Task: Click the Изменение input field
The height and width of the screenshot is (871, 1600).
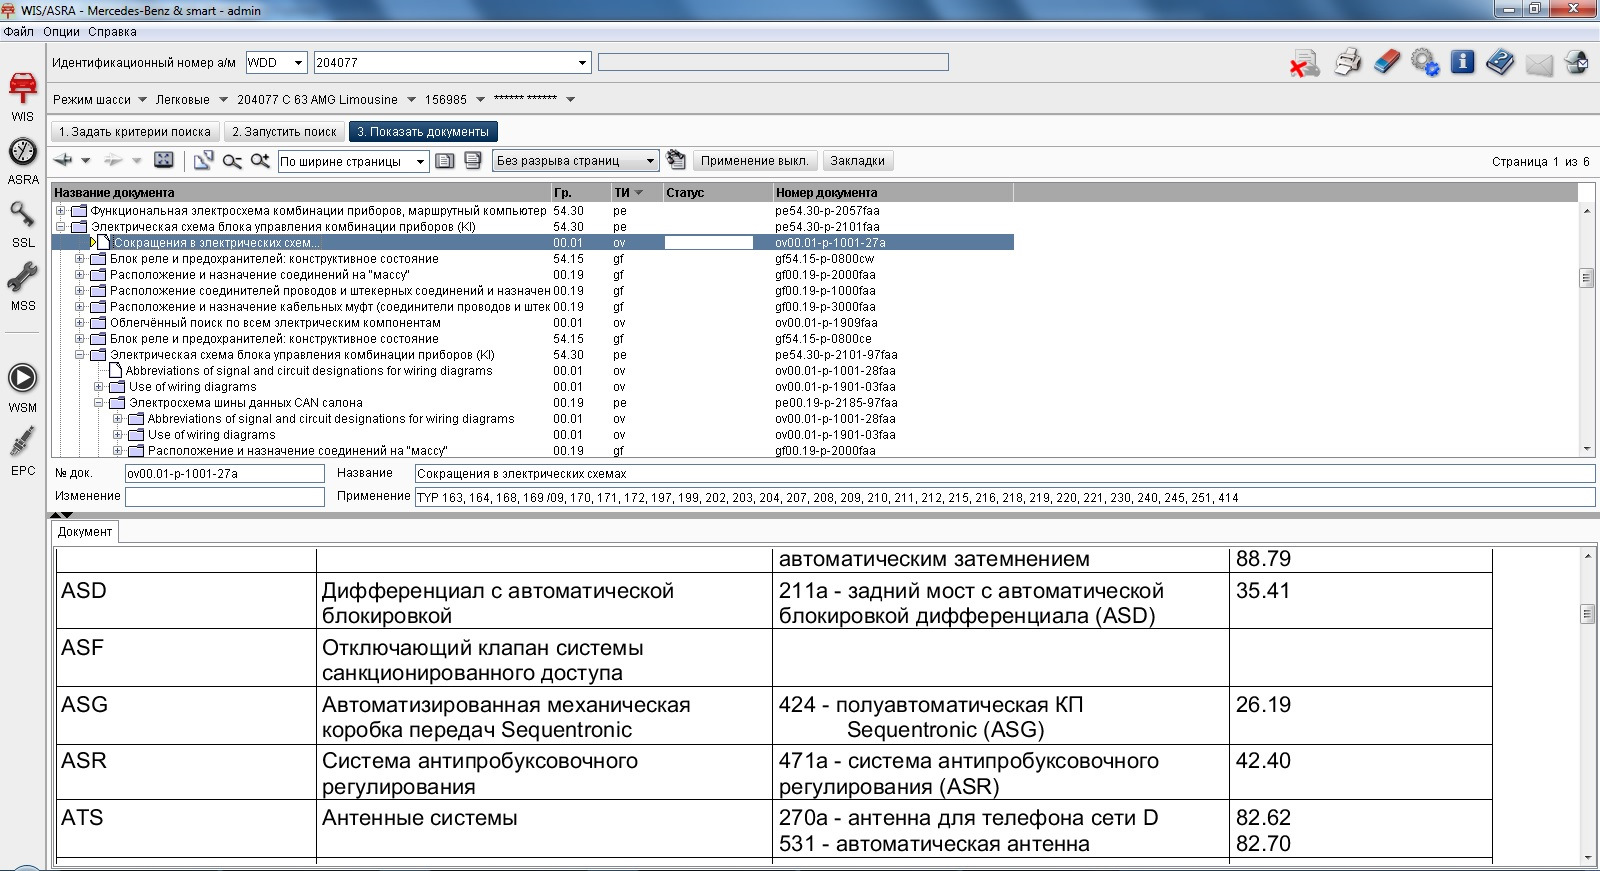Action: pos(225,497)
